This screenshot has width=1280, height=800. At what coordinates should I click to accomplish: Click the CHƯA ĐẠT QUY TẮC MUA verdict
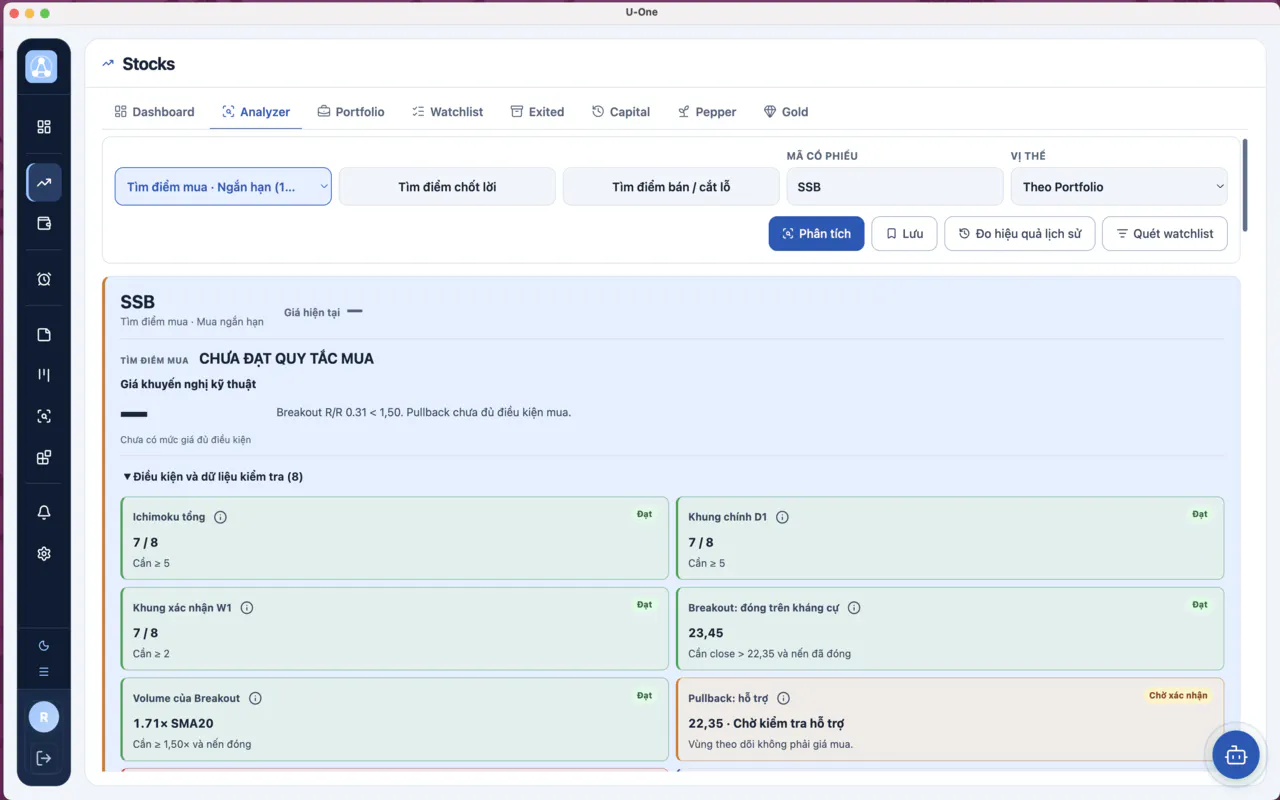point(286,358)
